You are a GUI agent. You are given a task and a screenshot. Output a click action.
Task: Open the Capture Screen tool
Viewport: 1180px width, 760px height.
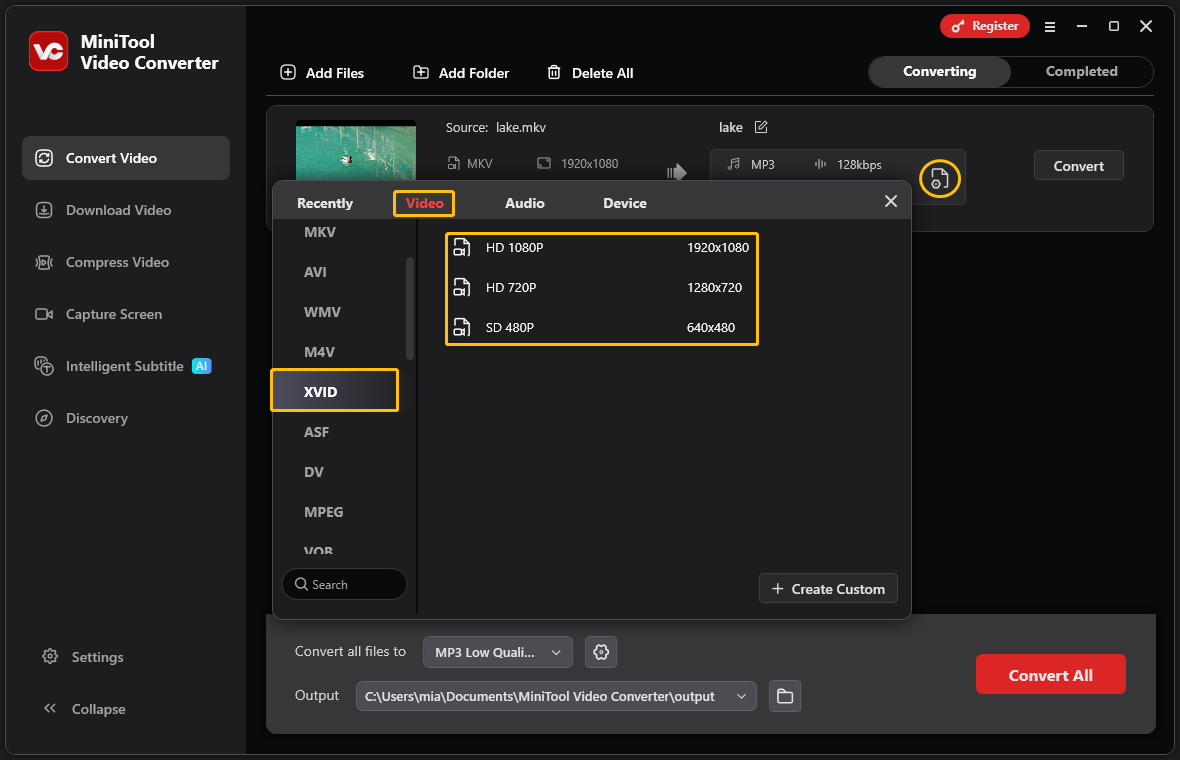(44, 314)
